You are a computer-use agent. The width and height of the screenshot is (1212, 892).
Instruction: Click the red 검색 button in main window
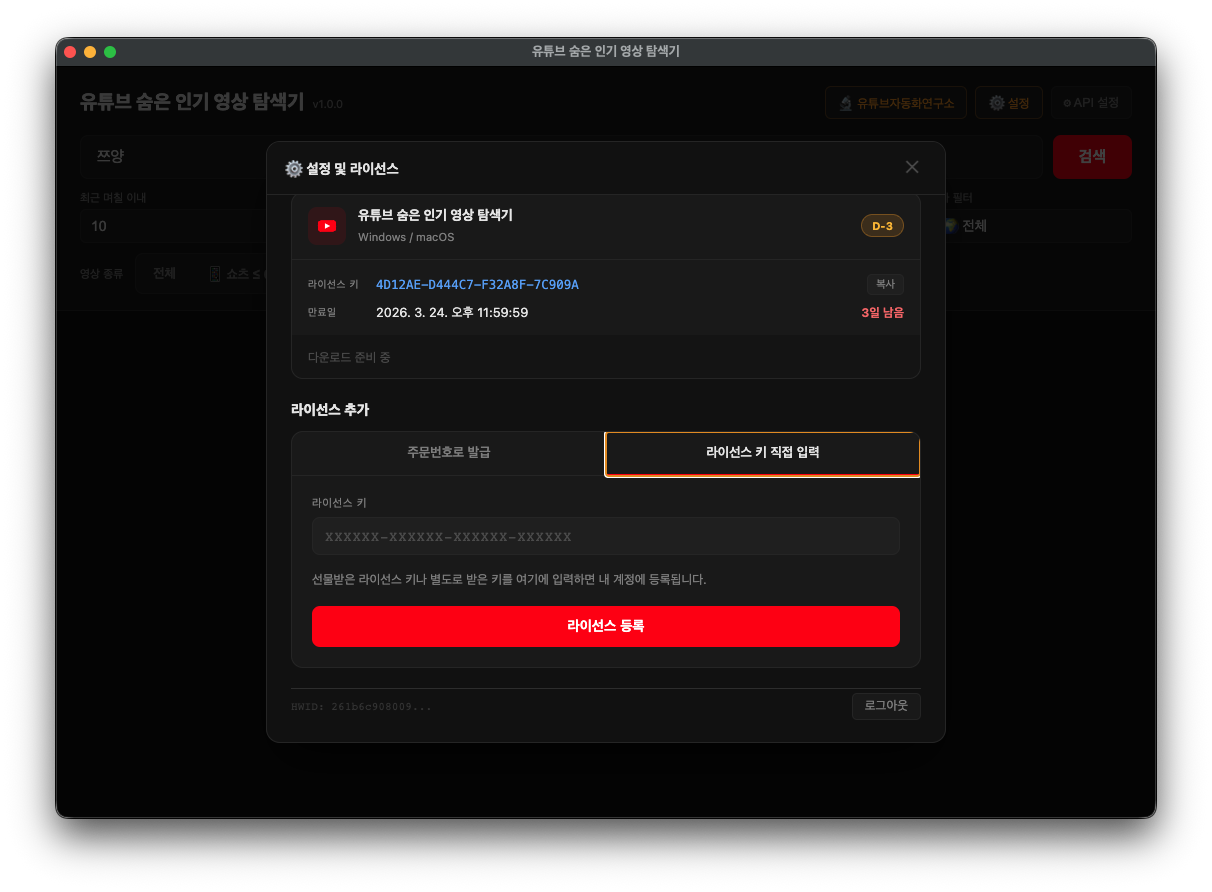(1092, 157)
